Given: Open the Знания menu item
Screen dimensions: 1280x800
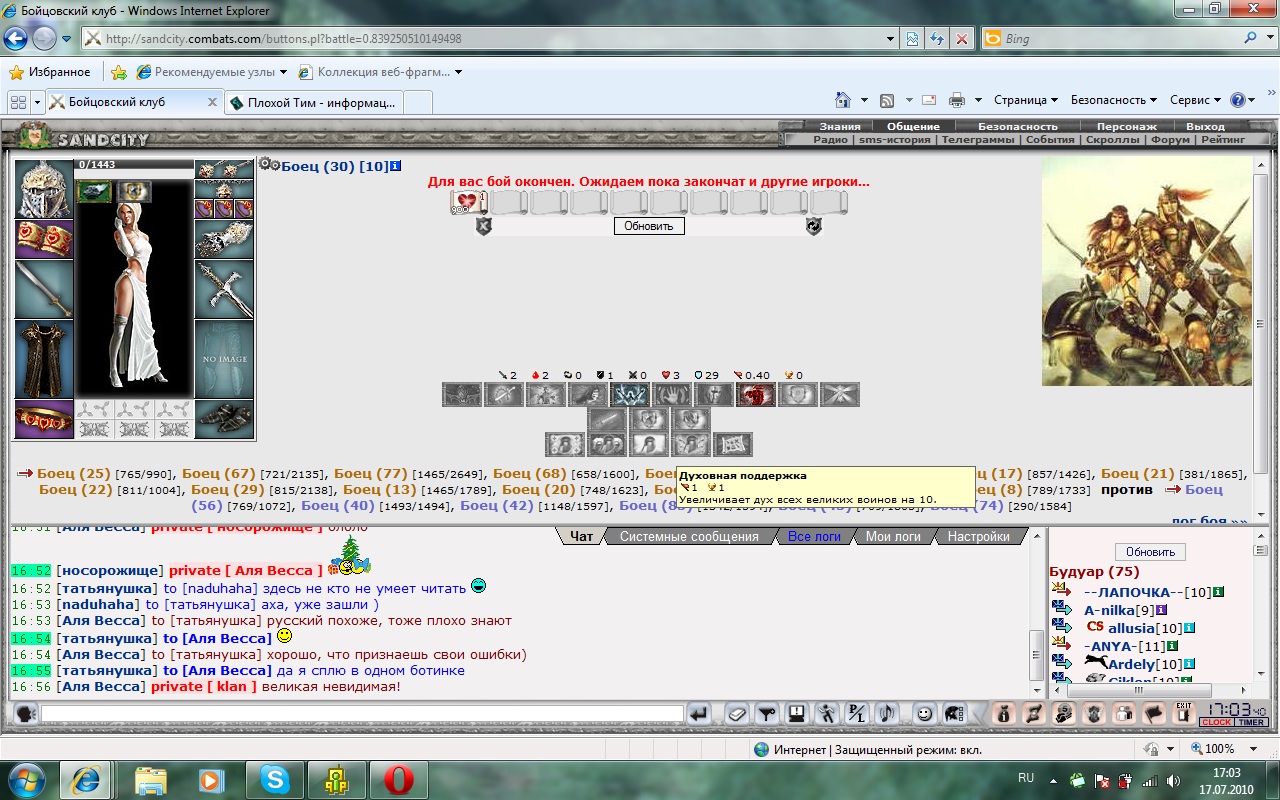Looking at the screenshot, I should pos(840,127).
